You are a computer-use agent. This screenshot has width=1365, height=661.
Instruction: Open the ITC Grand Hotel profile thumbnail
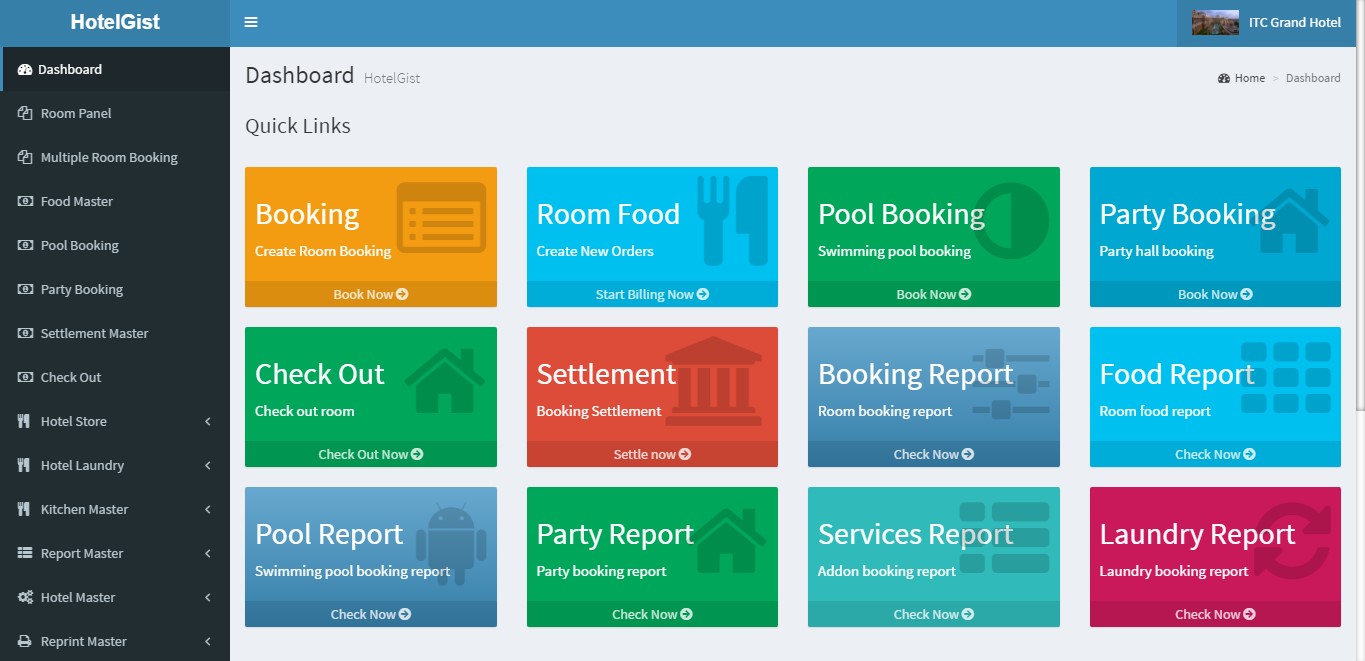(1215, 23)
